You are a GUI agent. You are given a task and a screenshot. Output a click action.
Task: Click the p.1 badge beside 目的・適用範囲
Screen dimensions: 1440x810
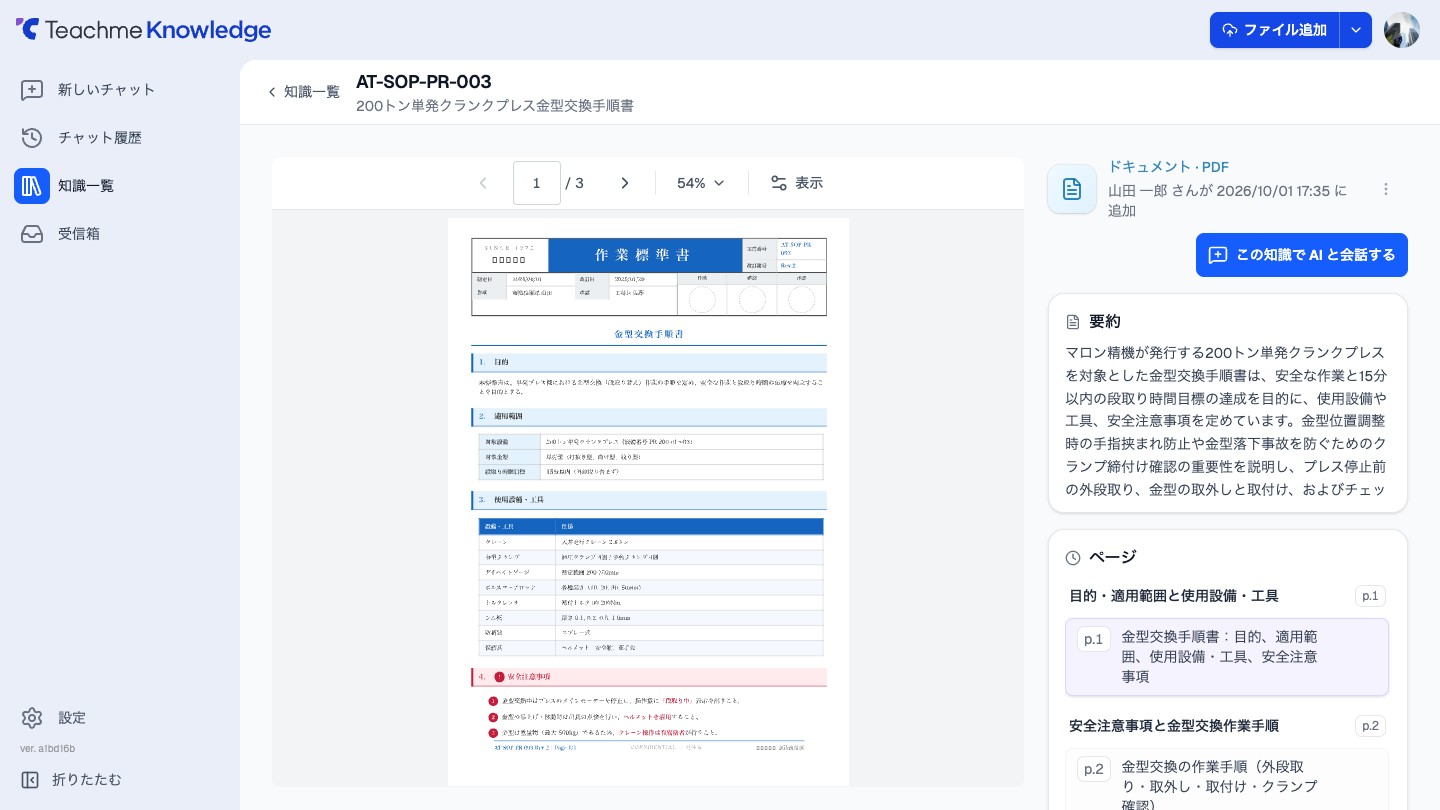coord(1370,596)
